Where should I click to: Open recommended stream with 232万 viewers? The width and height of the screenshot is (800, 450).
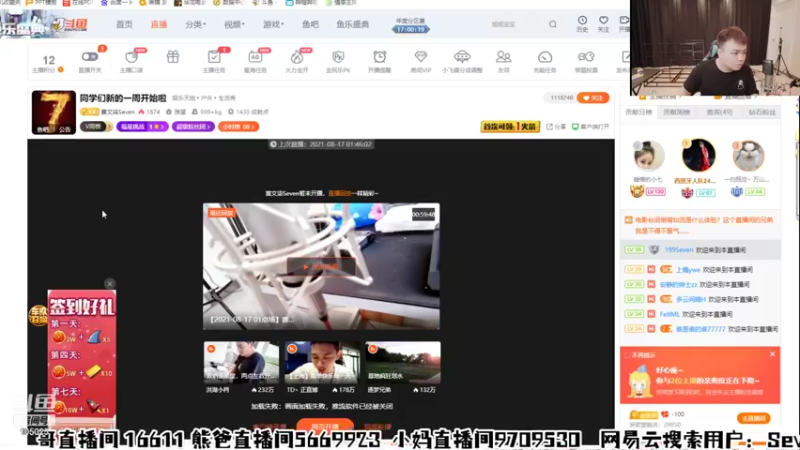[x=241, y=363]
